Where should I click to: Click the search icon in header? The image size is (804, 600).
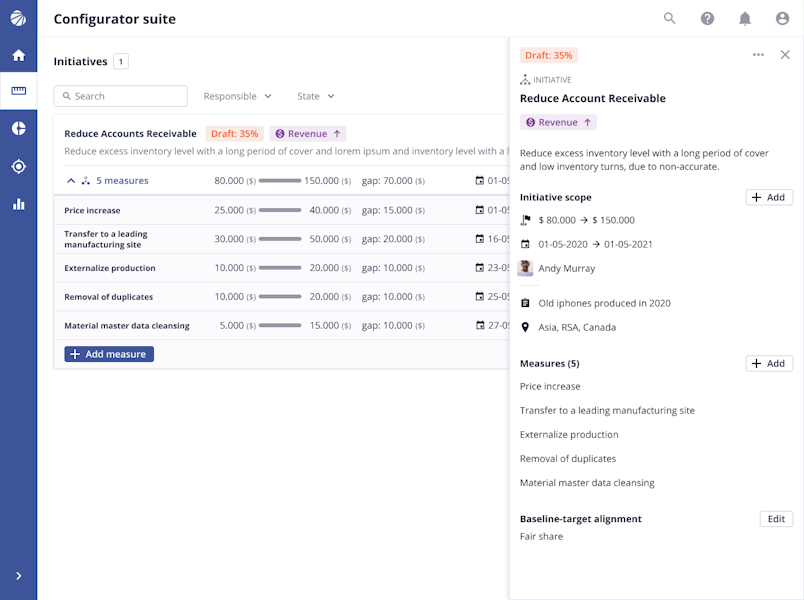pos(670,18)
